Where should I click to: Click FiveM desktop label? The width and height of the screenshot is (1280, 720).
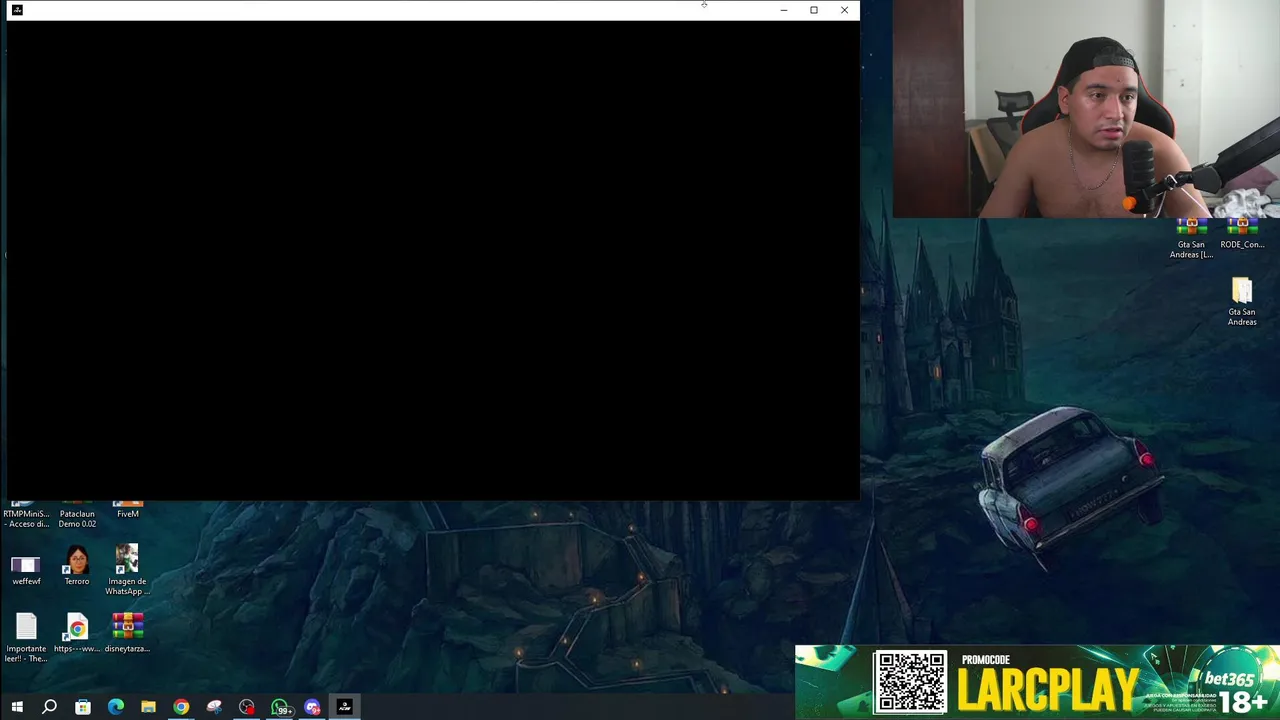[128, 514]
